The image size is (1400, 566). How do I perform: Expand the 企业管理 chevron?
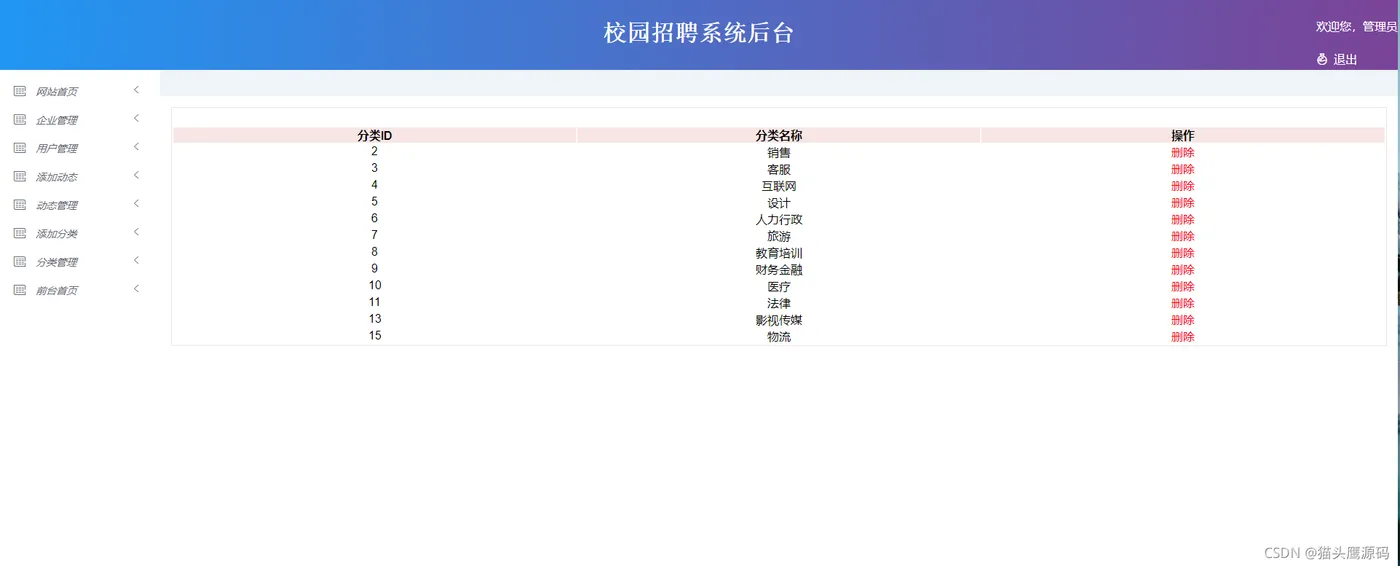pos(136,118)
